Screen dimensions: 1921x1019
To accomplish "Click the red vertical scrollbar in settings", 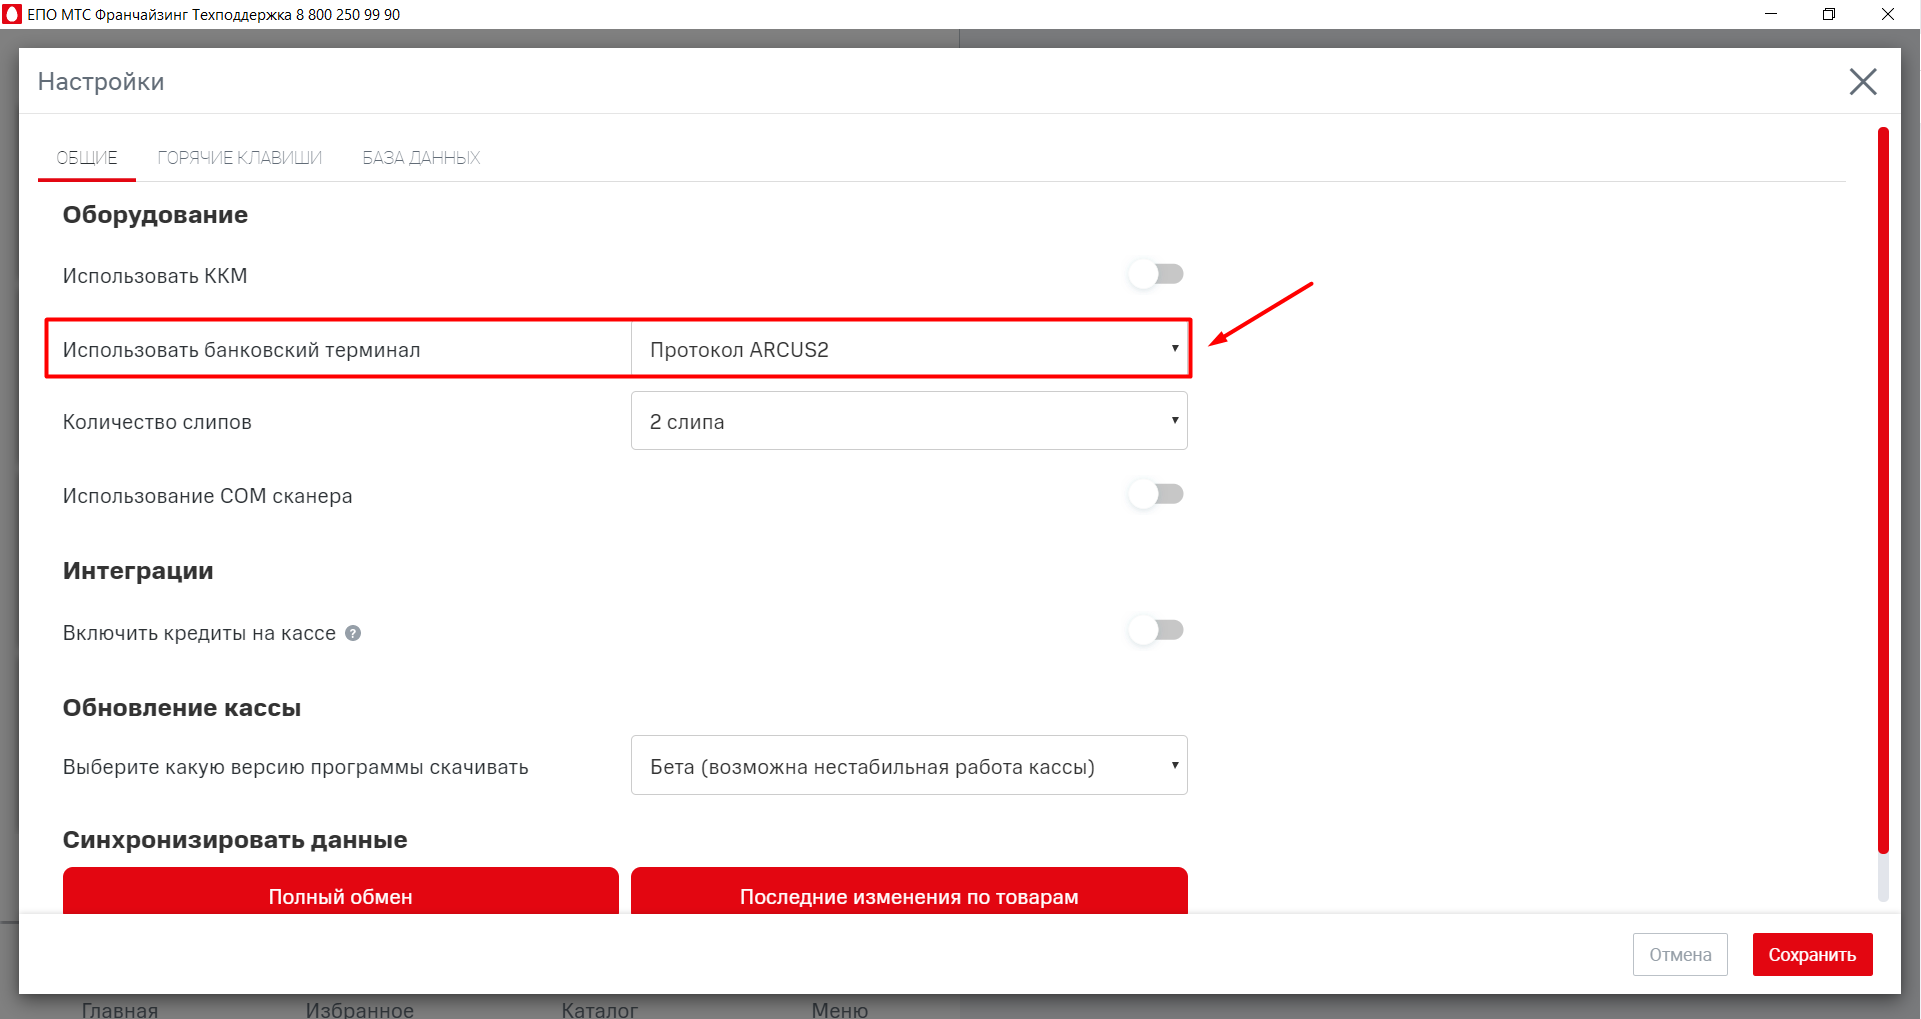I will [x=1883, y=490].
